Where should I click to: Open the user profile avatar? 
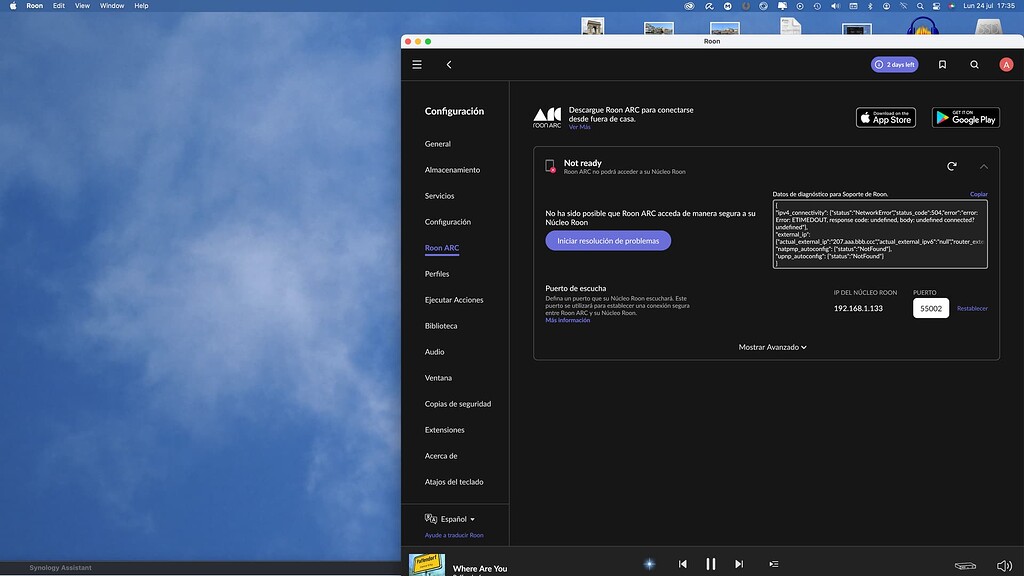tap(1006, 64)
